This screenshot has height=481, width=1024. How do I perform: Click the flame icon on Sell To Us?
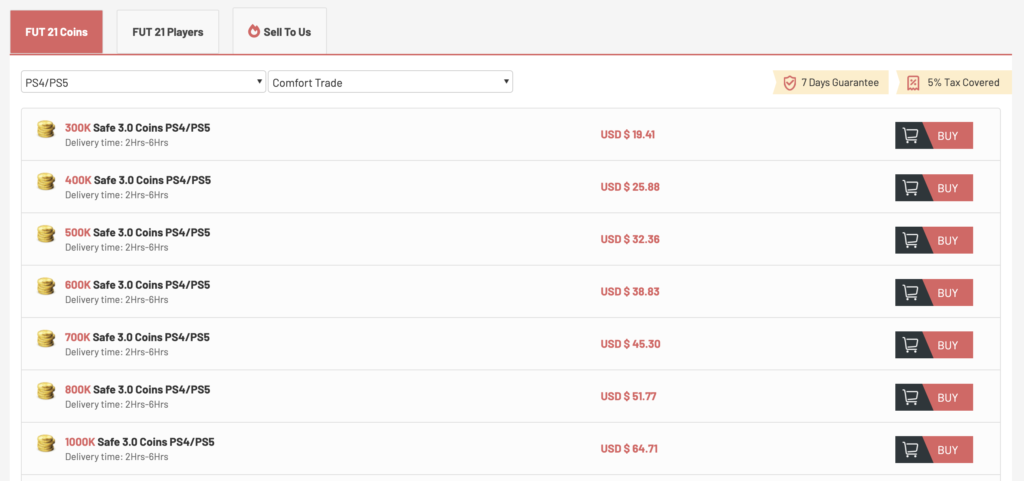point(254,31)
